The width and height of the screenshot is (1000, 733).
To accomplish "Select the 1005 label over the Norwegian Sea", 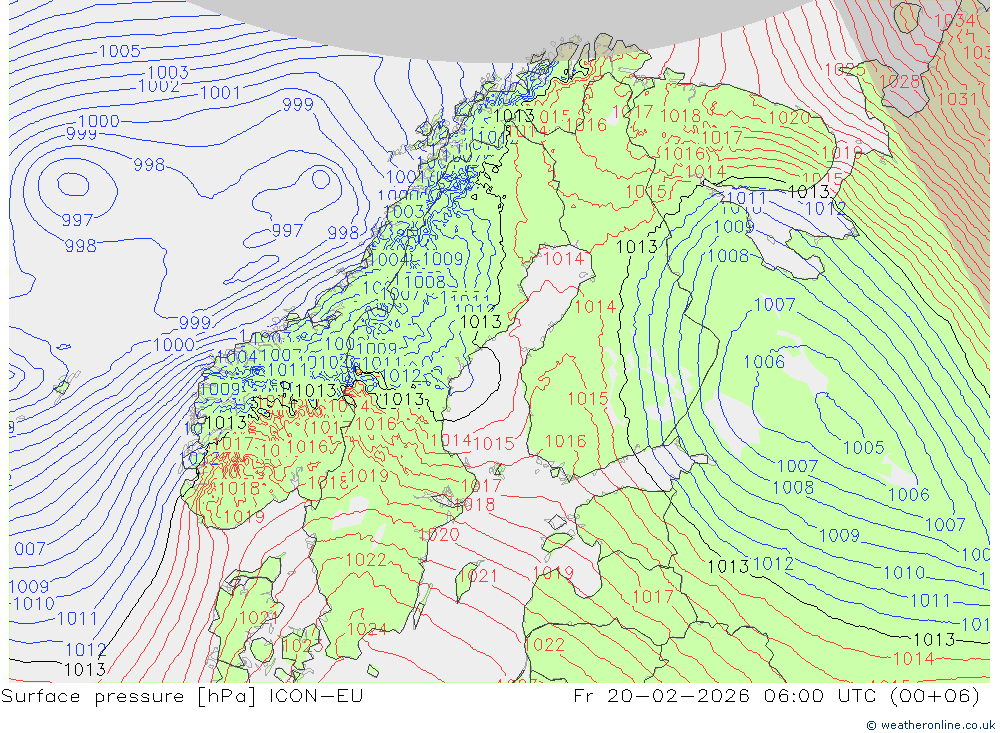I will tap(120, 51).
